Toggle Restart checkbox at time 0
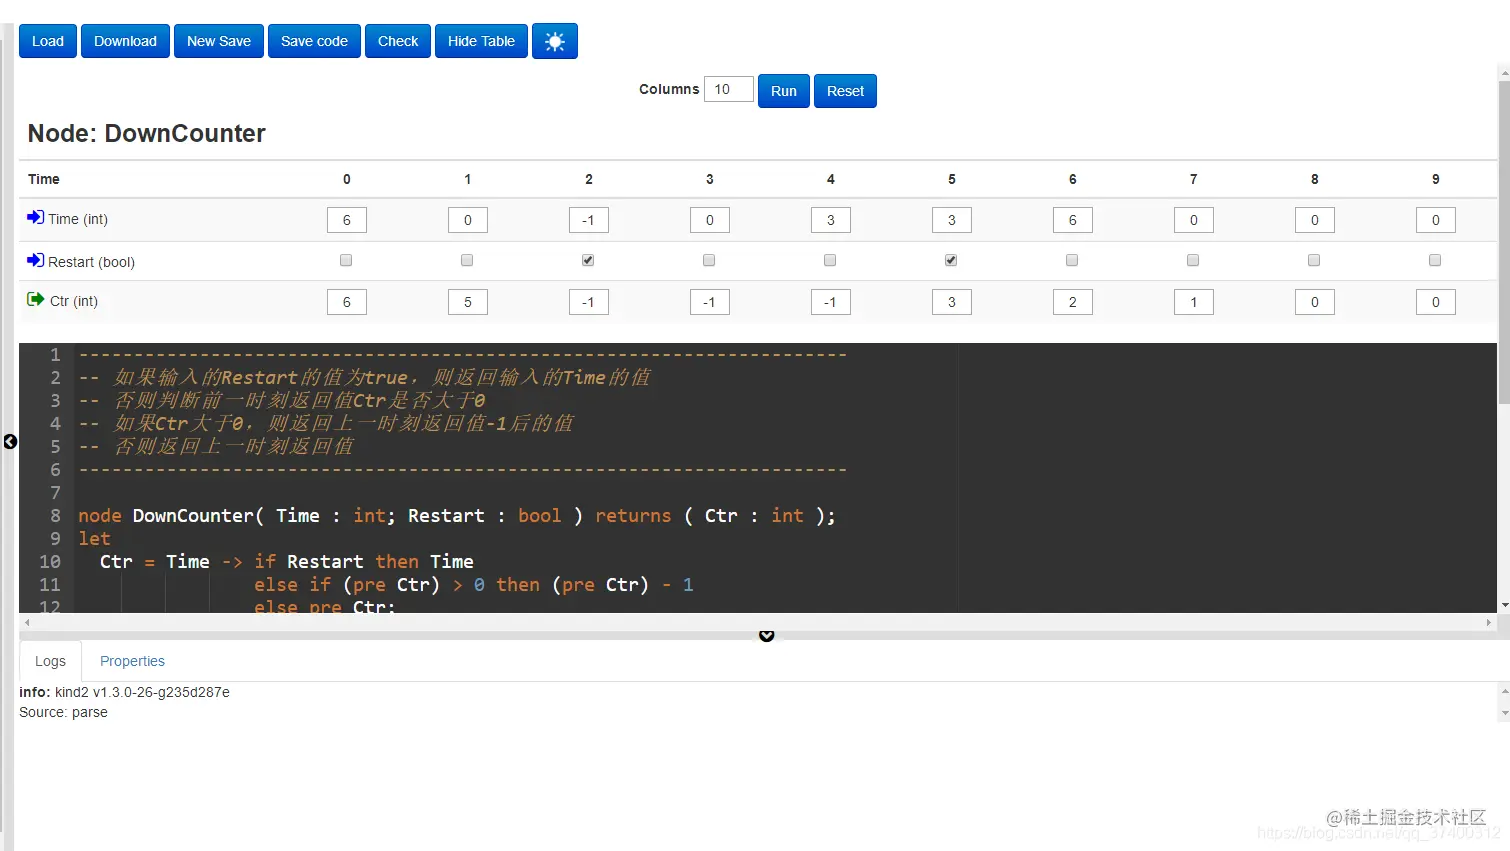Image resolution: width=1510 pixels, height=851 pixels. click(x=346, y=260)
